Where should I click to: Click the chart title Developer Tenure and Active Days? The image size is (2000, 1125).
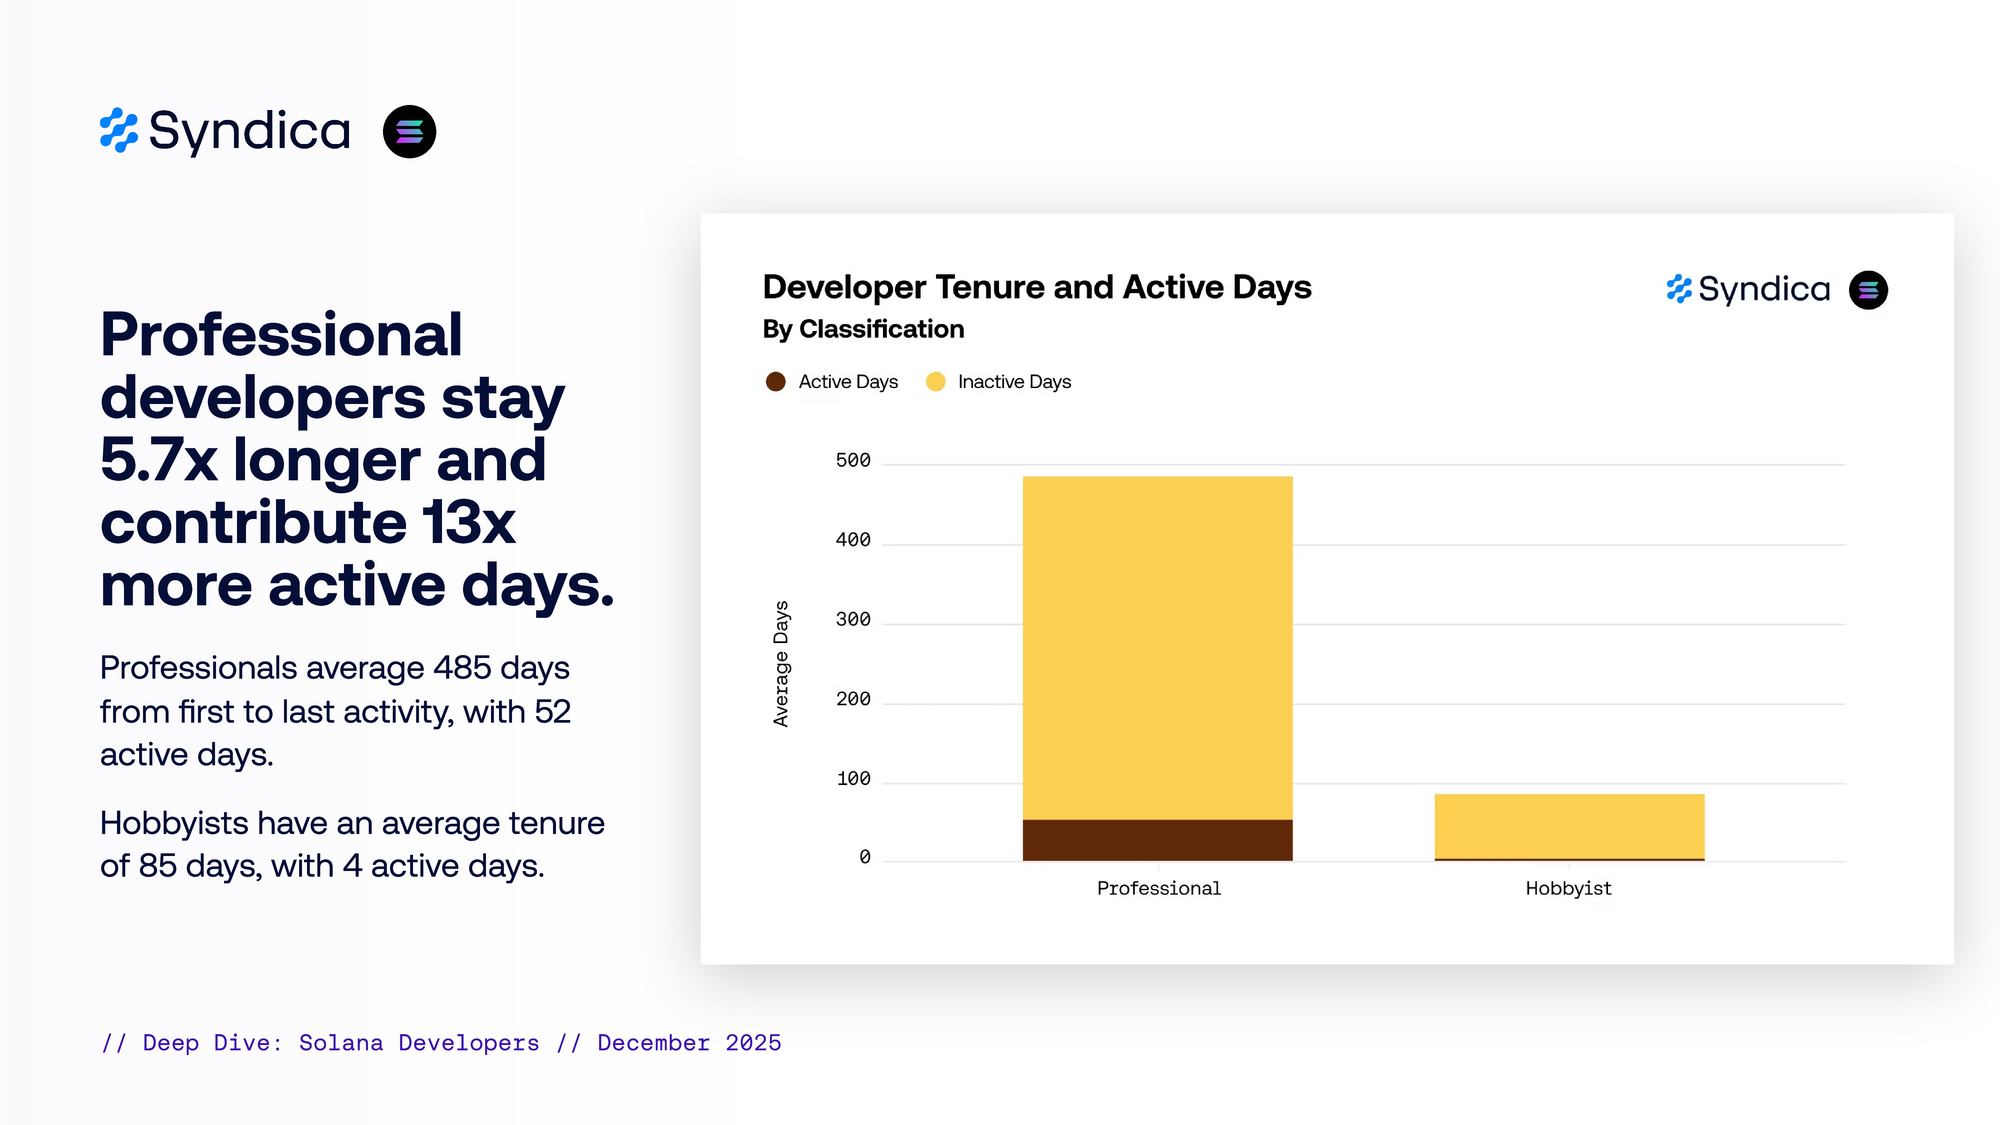click(x=1036, y=287)
